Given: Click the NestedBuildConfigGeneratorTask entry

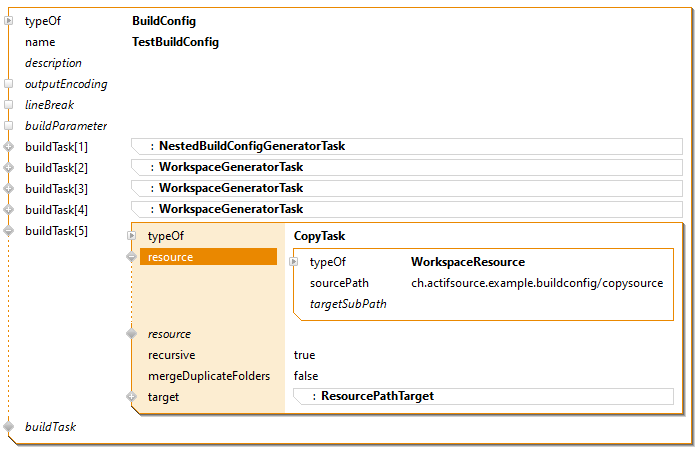Looking at the screenshot, I should pyautogui.click(x=251, y=146).
